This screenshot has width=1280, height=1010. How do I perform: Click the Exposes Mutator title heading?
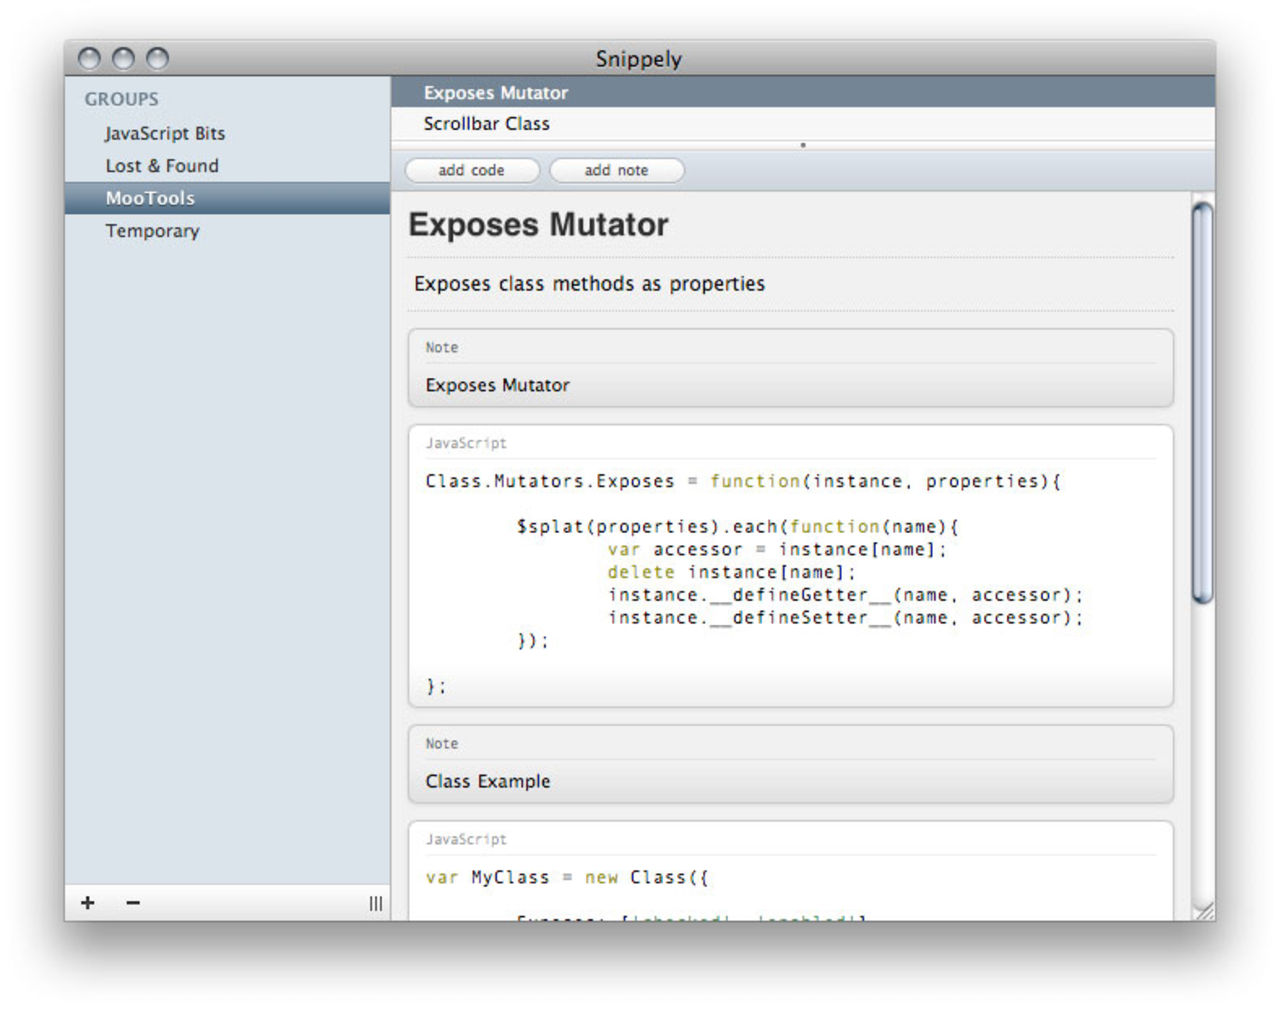(x=538, y=225)
